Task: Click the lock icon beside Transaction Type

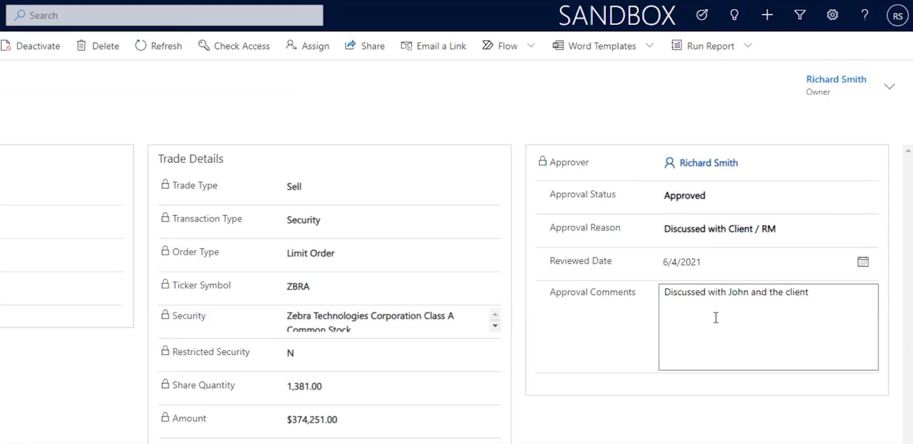Action: pos(165,218)
